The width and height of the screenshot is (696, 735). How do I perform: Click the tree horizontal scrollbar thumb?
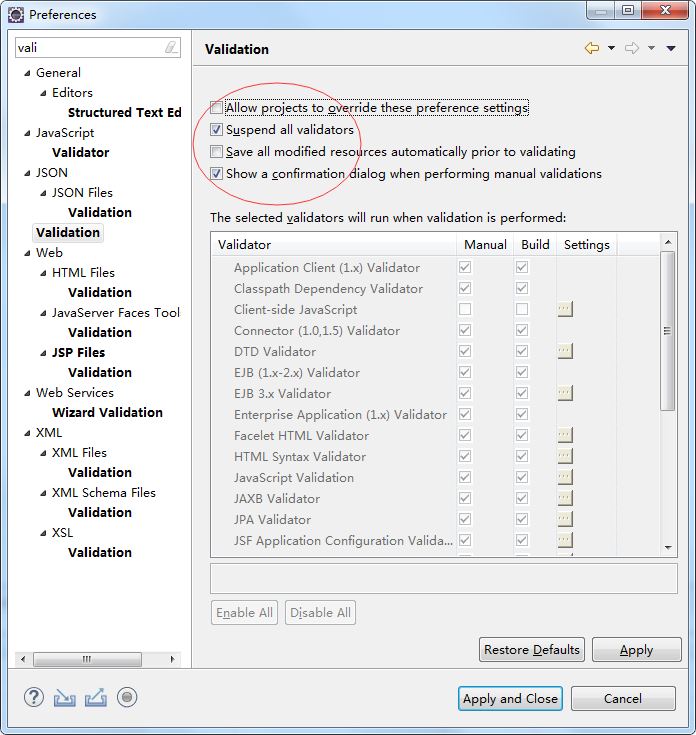pyautogui.click(x=88, y=659)
